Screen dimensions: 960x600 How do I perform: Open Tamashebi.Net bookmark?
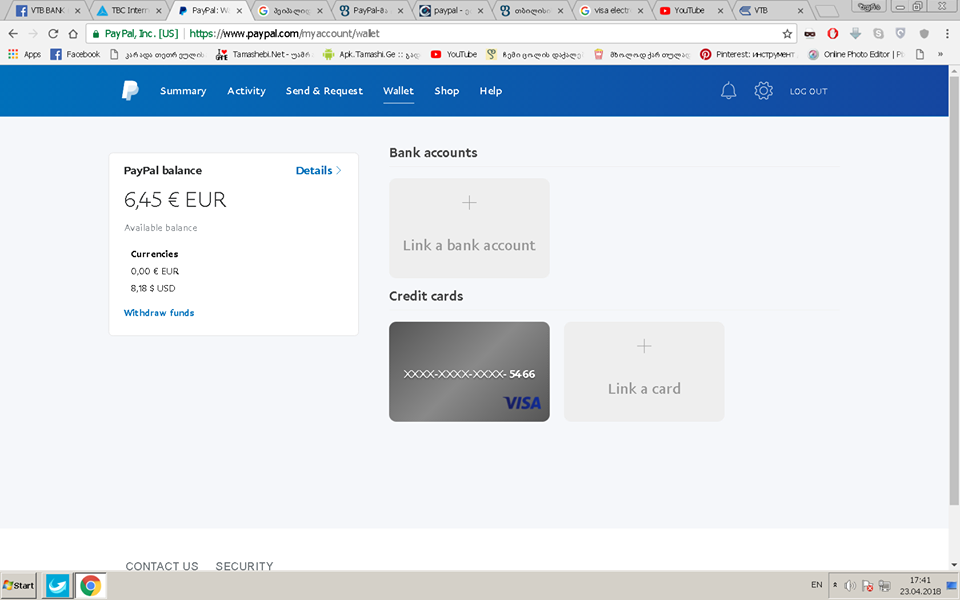[264, 54]
